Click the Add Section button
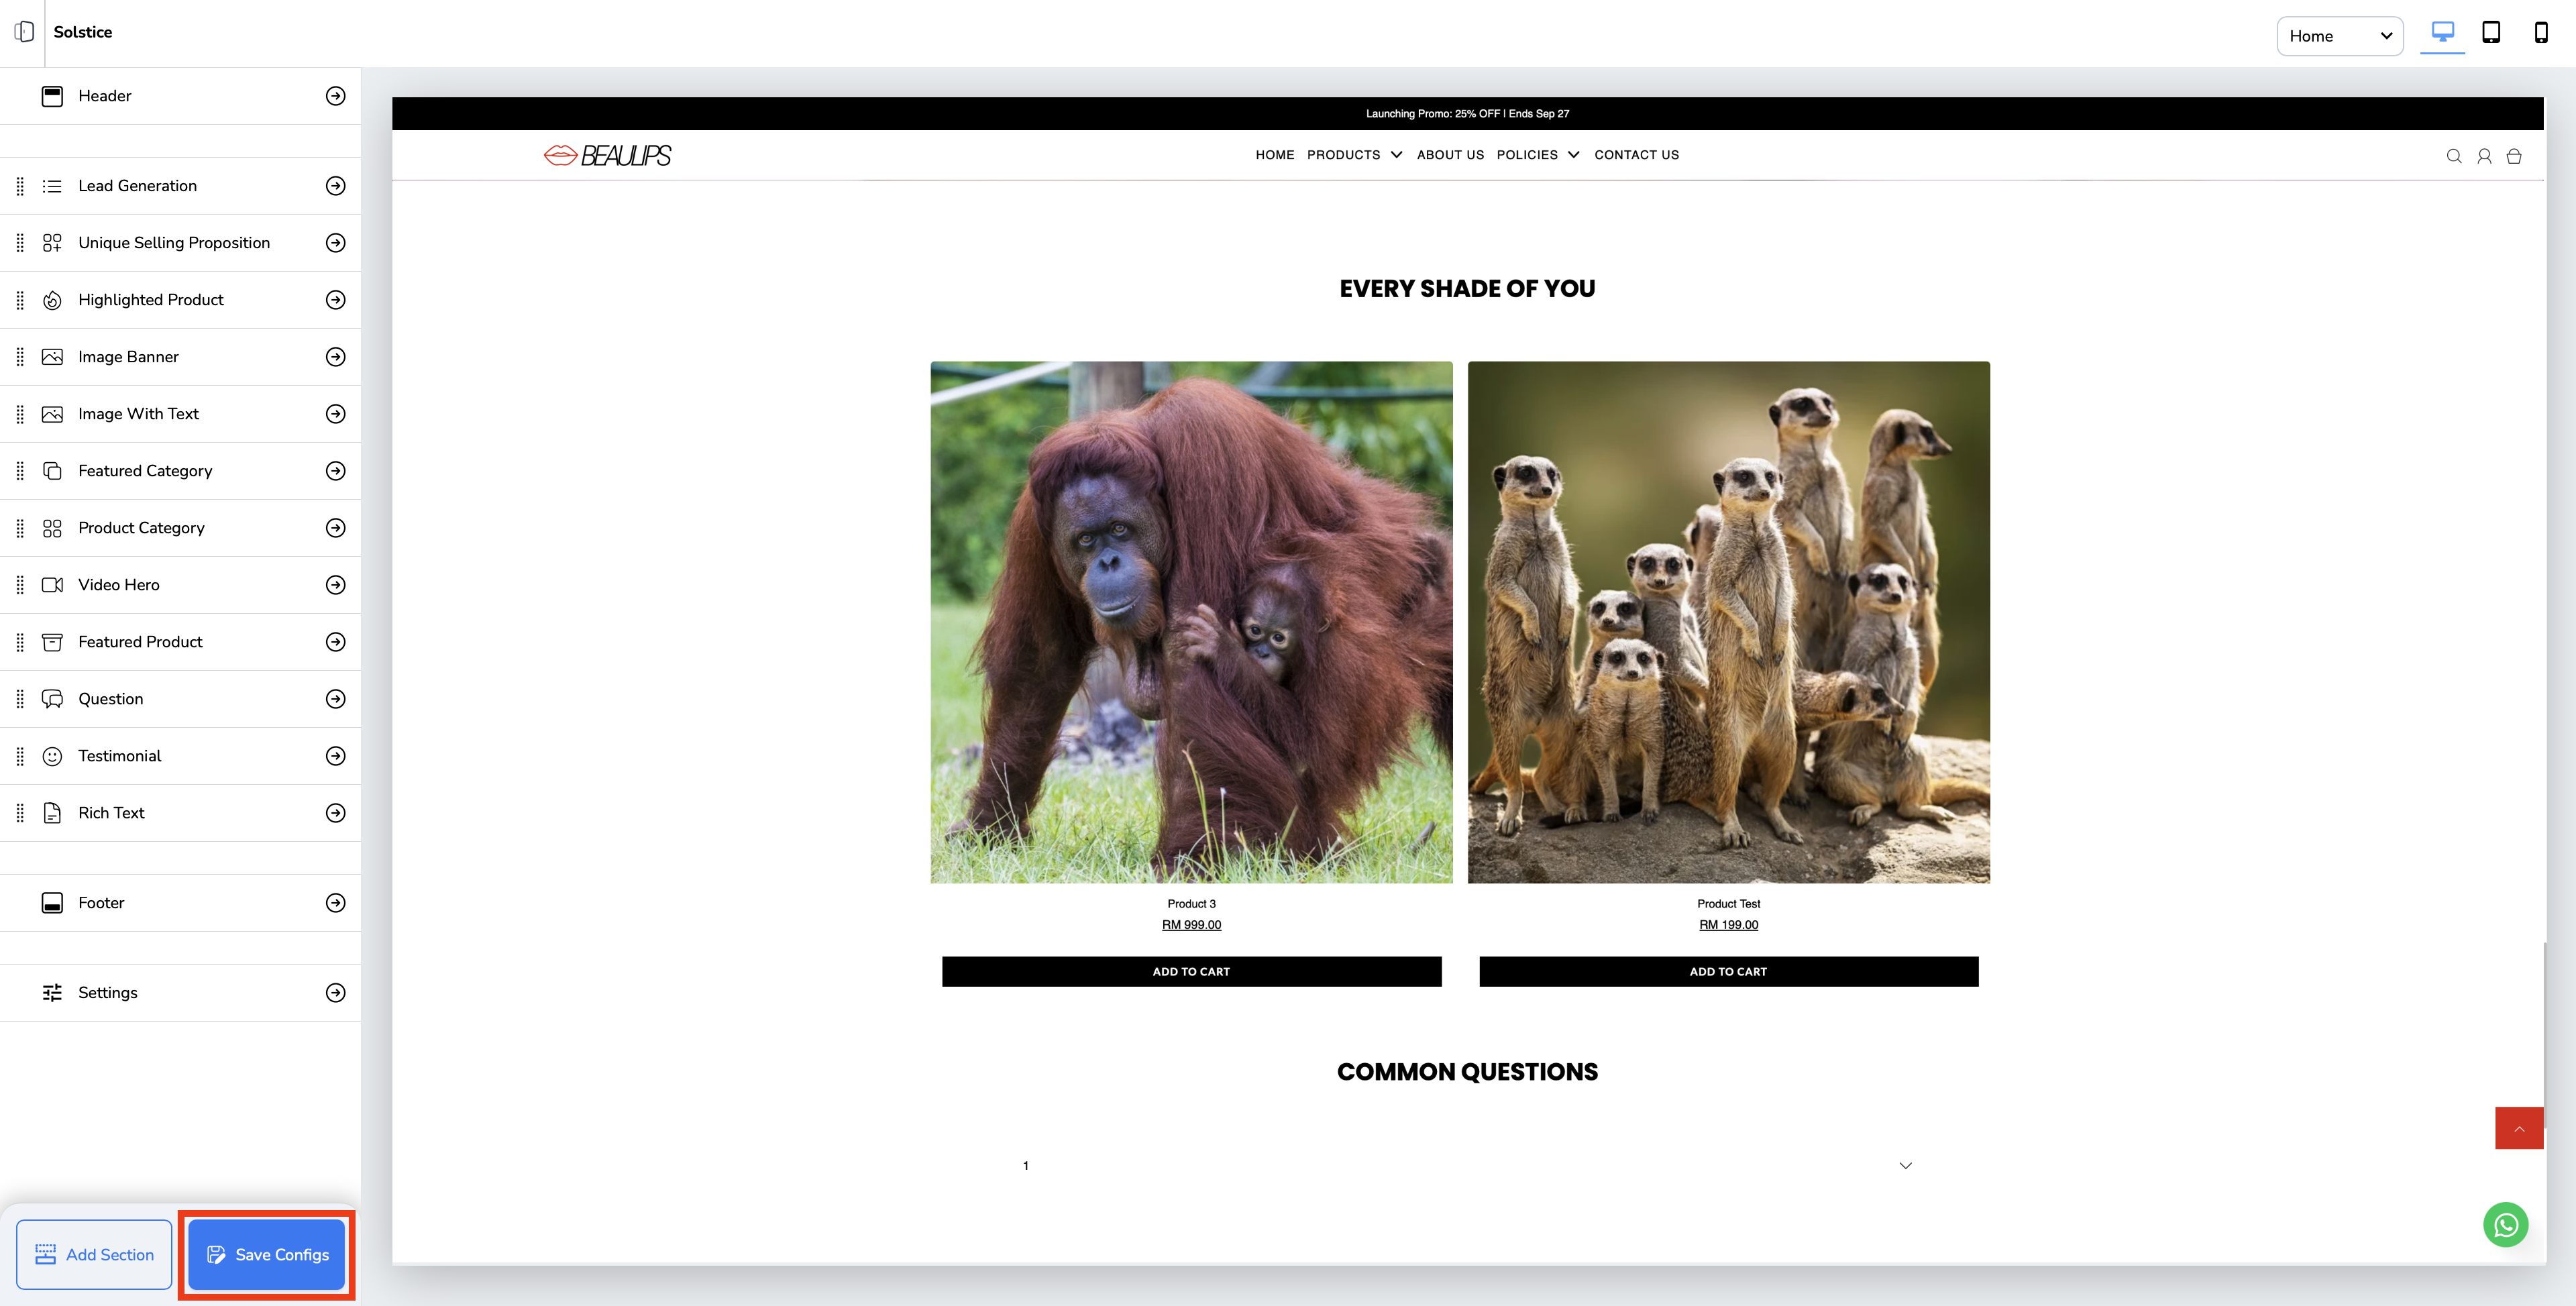 click(94, 1255)
